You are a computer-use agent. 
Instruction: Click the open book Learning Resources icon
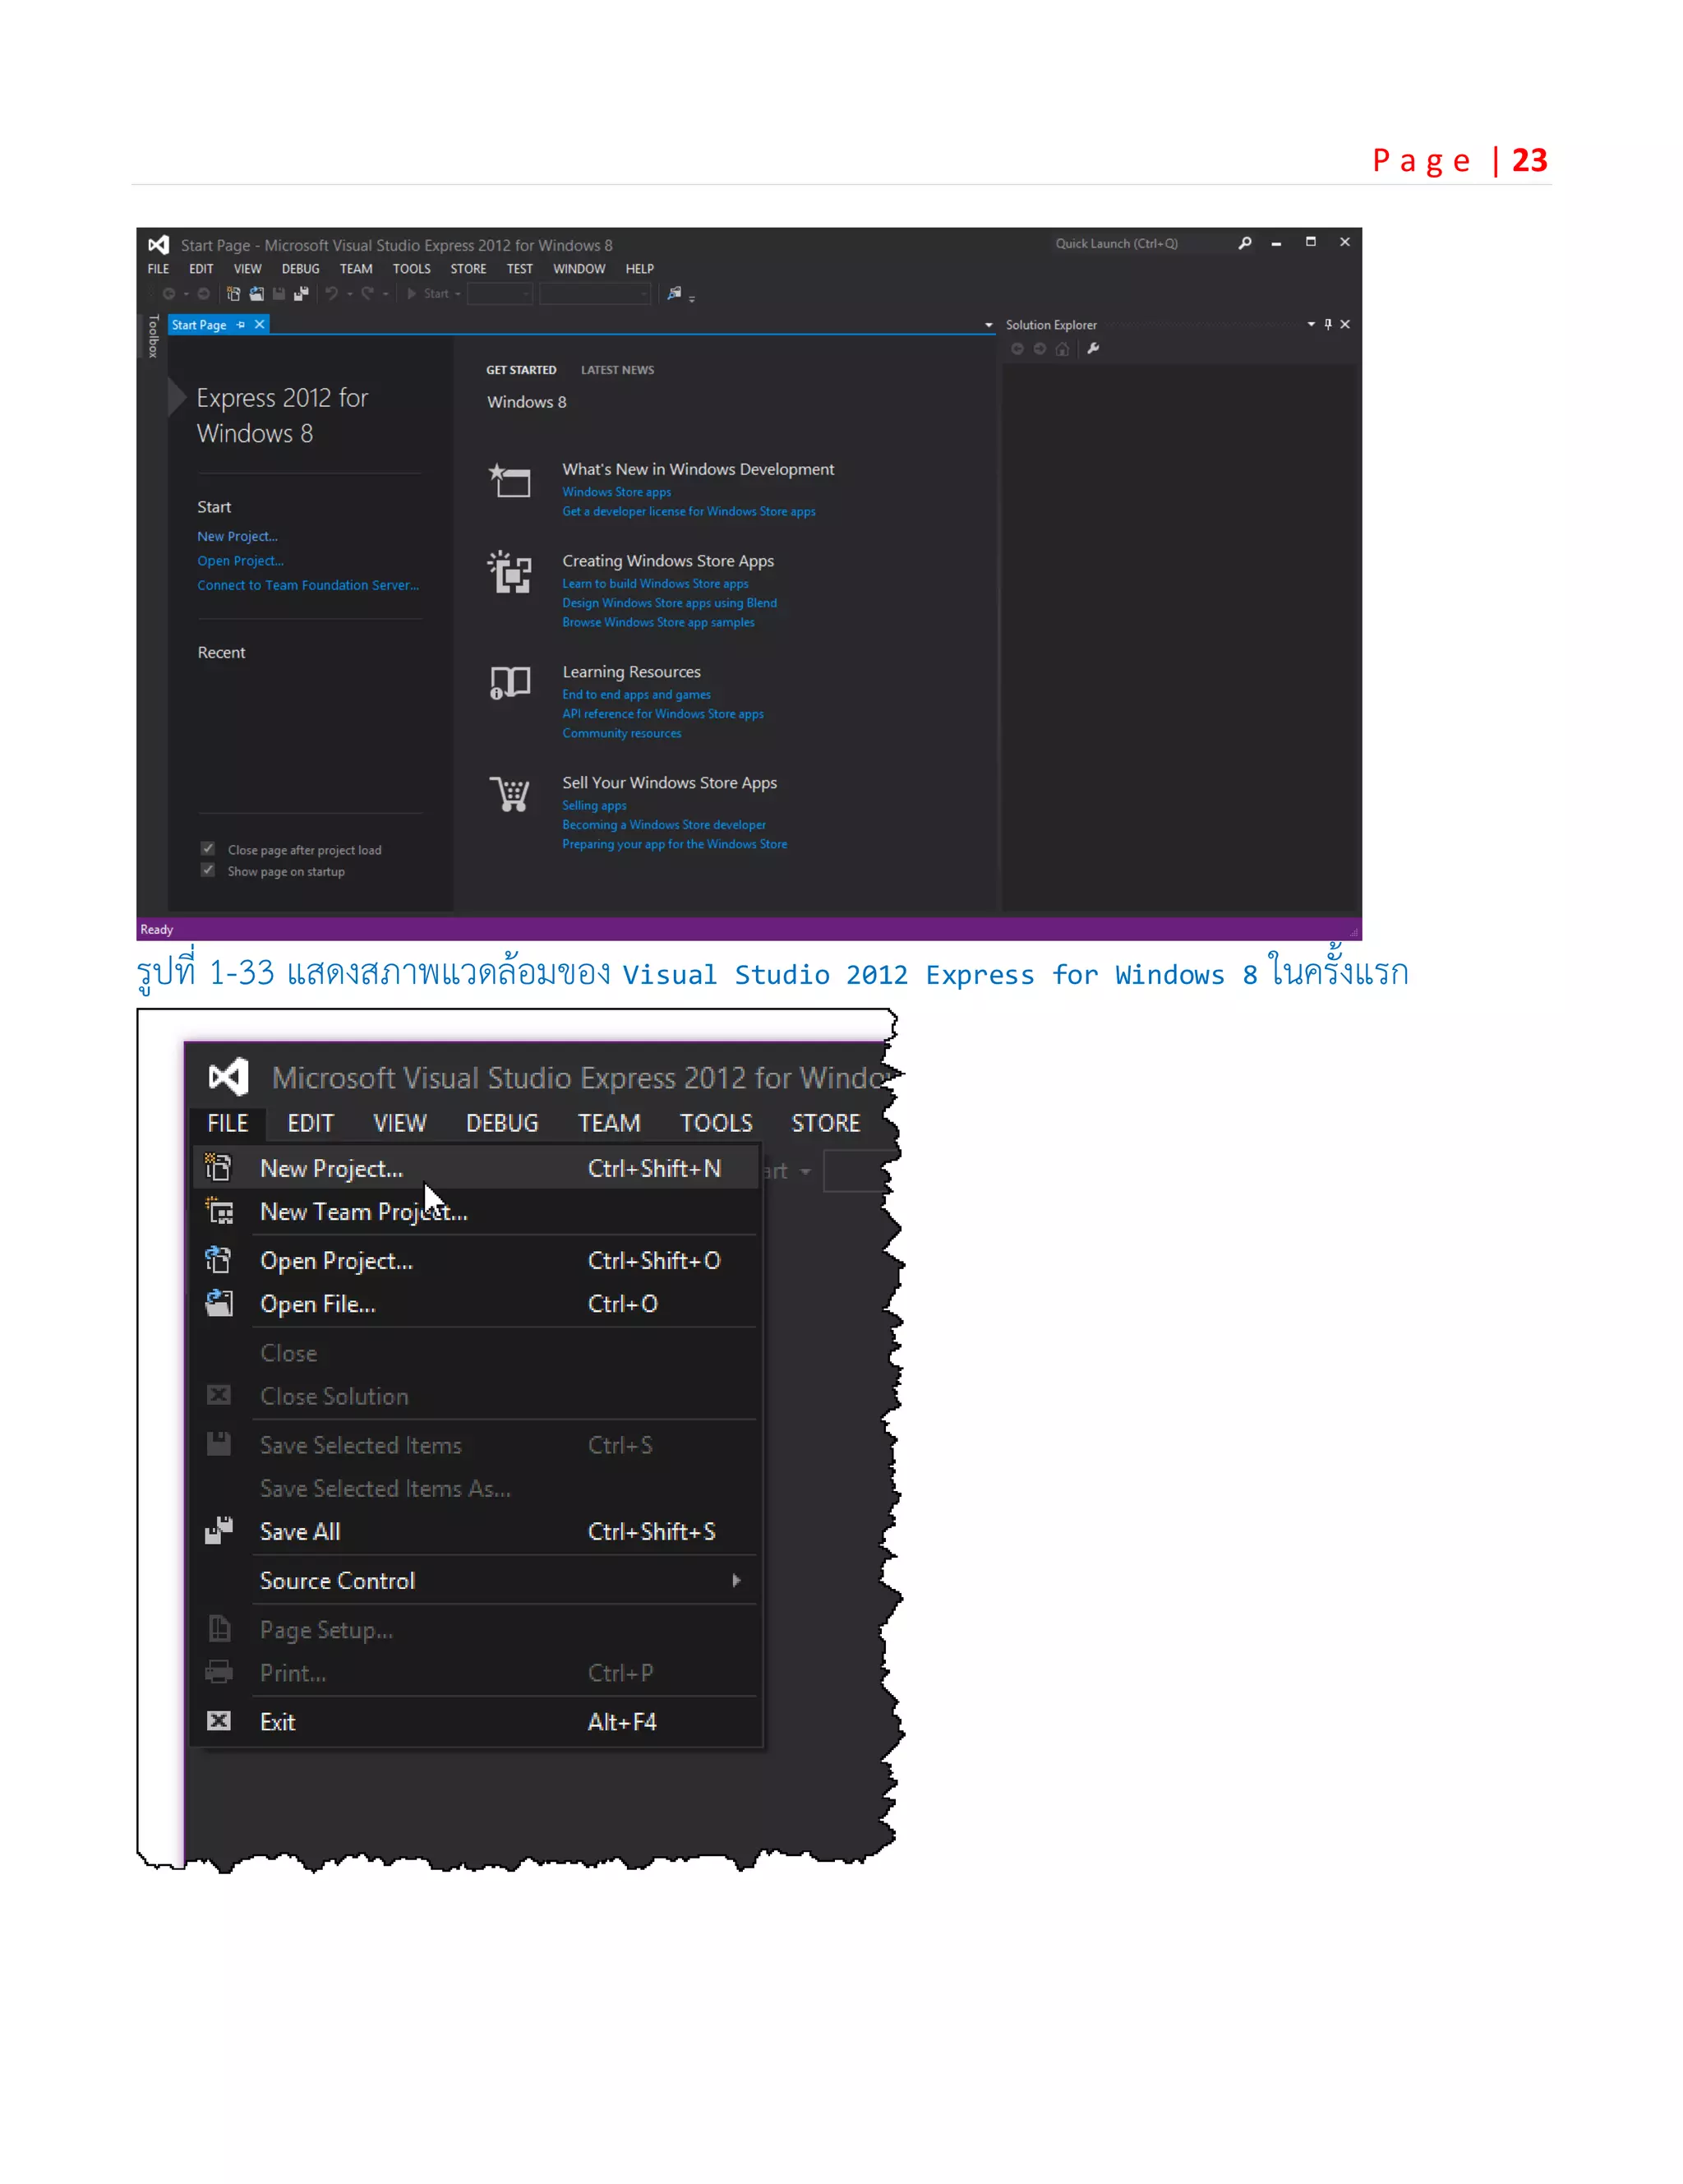point(510,683)
